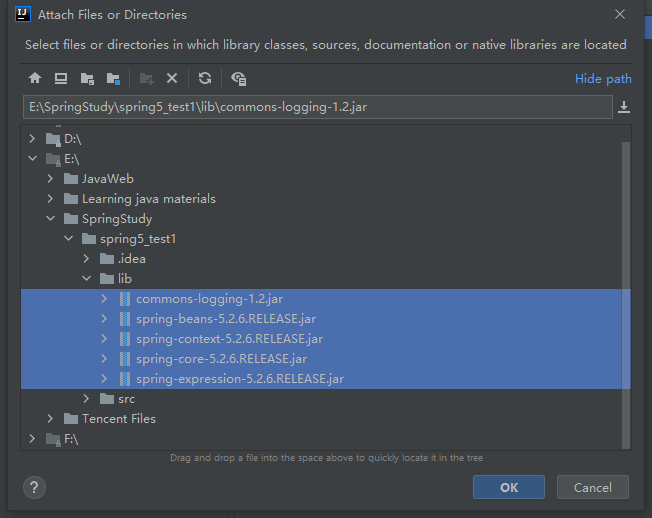Viewport: 652px width, 518px height.
Task: Select Learning java materials folder label
Action: click(x=149, y=199)
